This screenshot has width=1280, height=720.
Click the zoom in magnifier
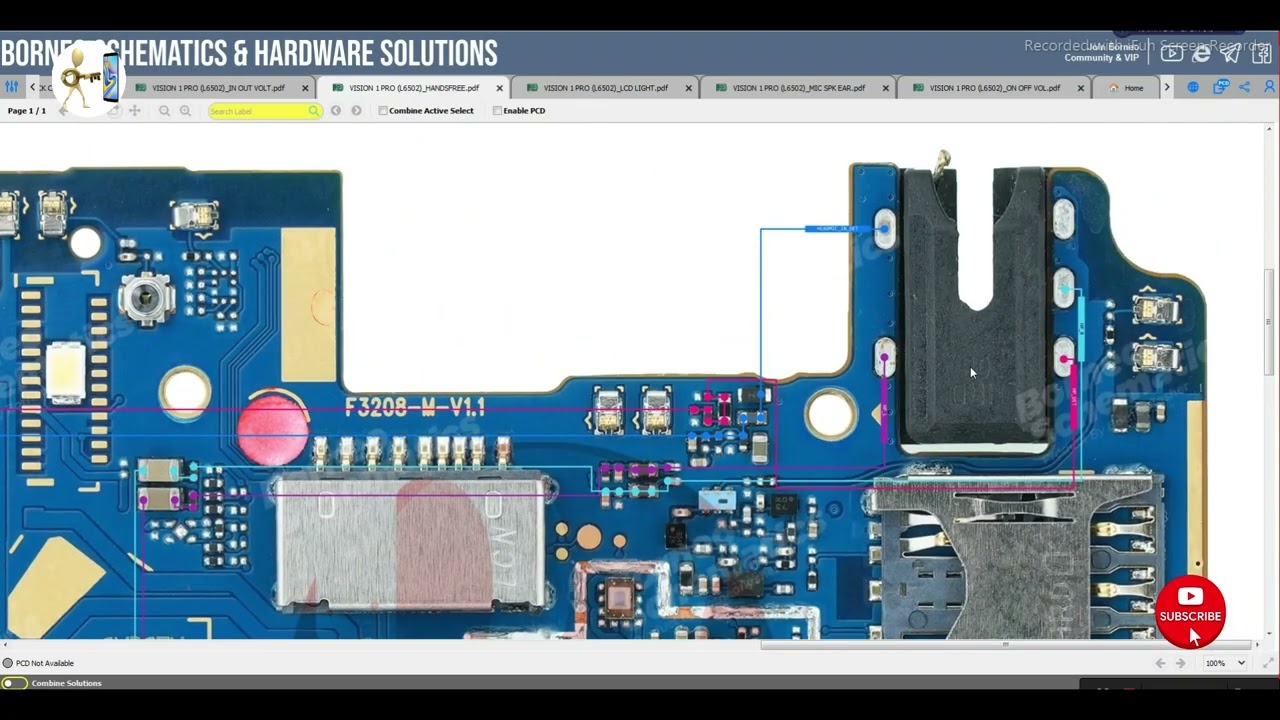click(x=185, y=111)
